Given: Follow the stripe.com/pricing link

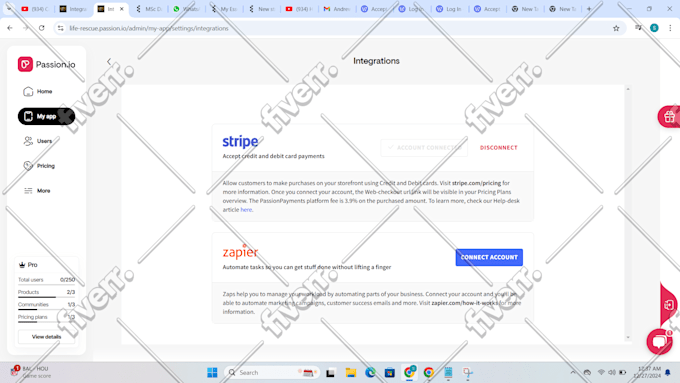Looking at the screenshot, I should 476,183.
